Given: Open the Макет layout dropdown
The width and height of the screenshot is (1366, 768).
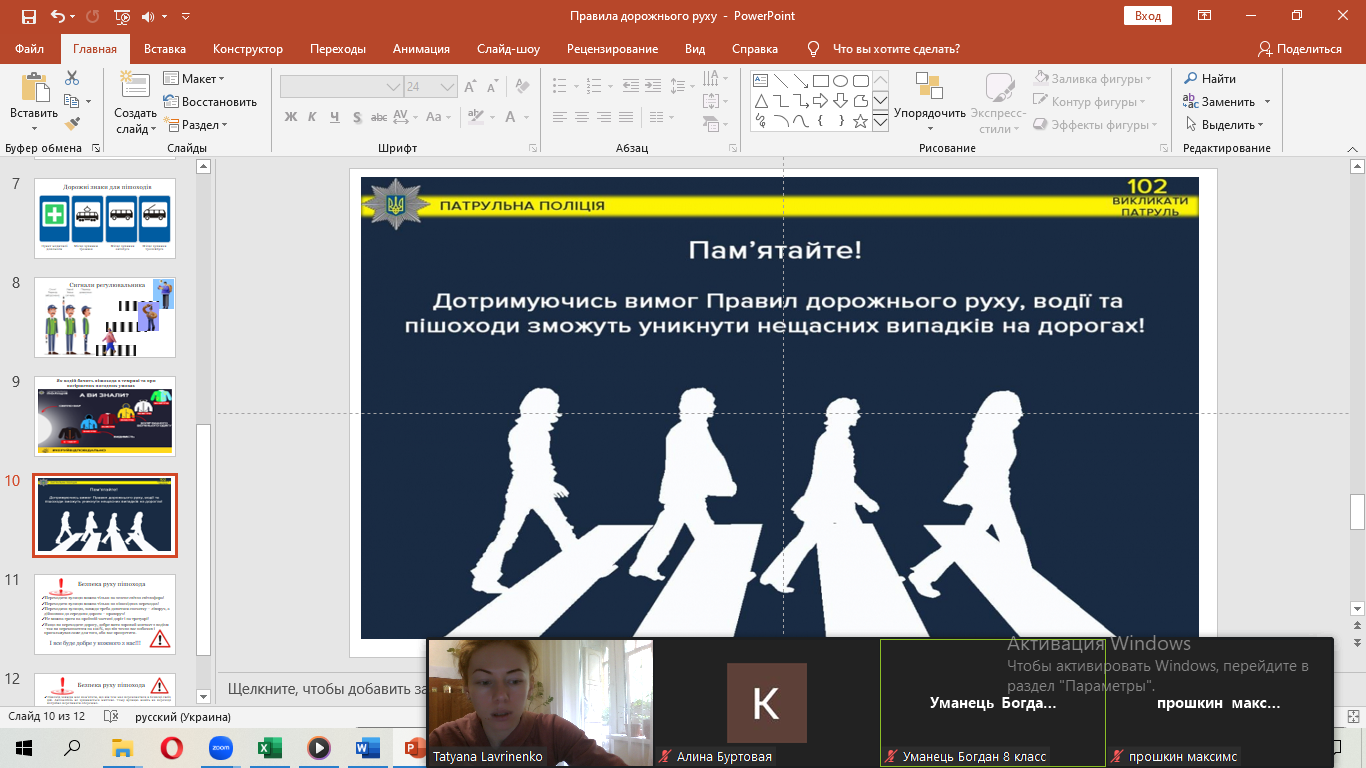Looking at the screenshot, I should point(195,78).
